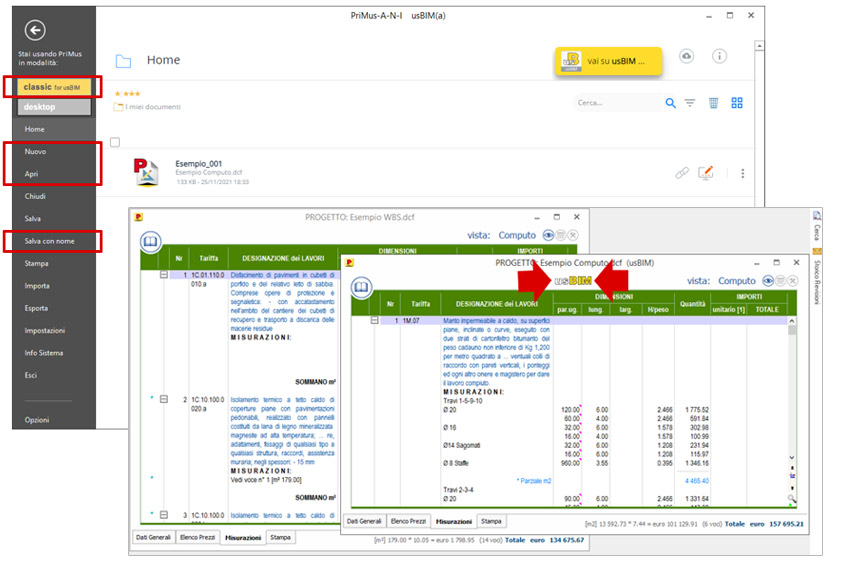The image size is (841, 575).
Task: Select Salva con nome in sidebar
Action: click(49, 241)
